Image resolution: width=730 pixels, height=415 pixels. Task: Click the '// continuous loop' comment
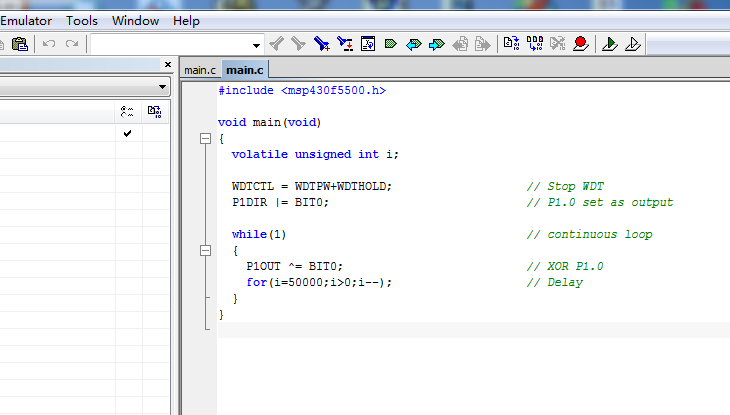tap(589, 234)
